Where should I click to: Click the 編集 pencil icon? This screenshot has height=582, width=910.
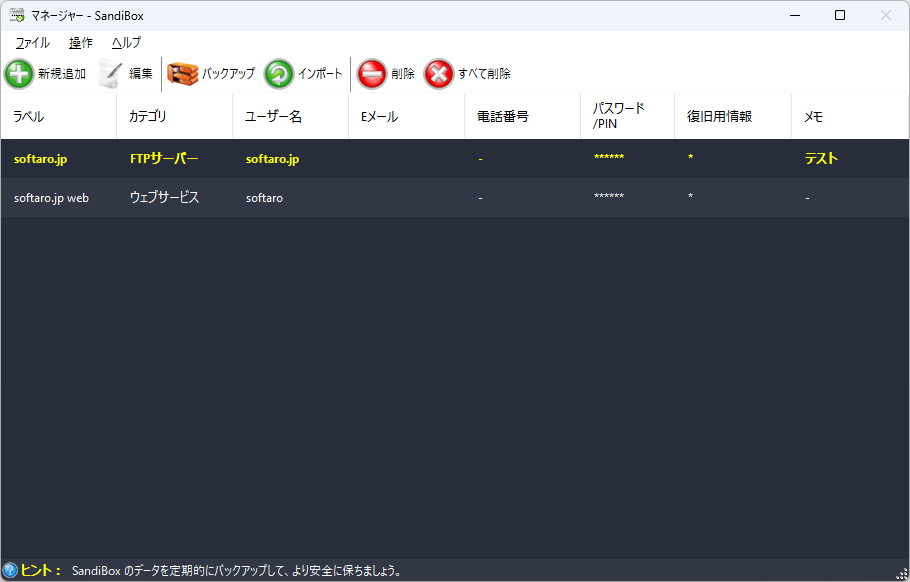tap(110, 74)
